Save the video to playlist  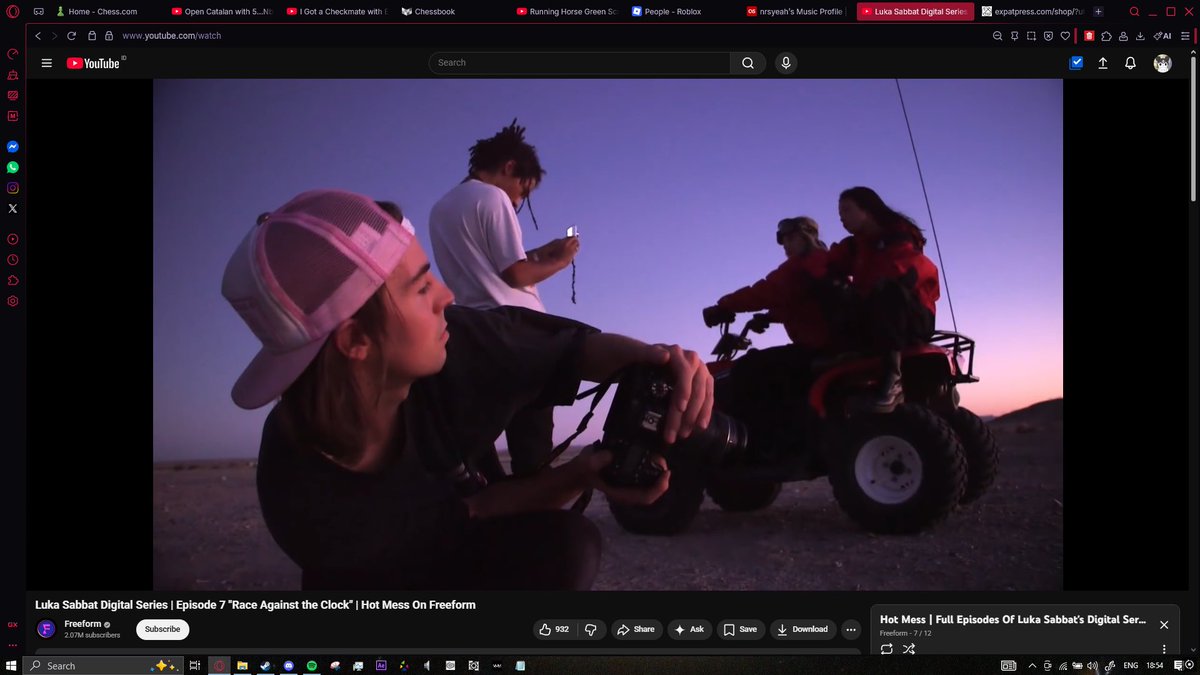click(x=740, y=629)
